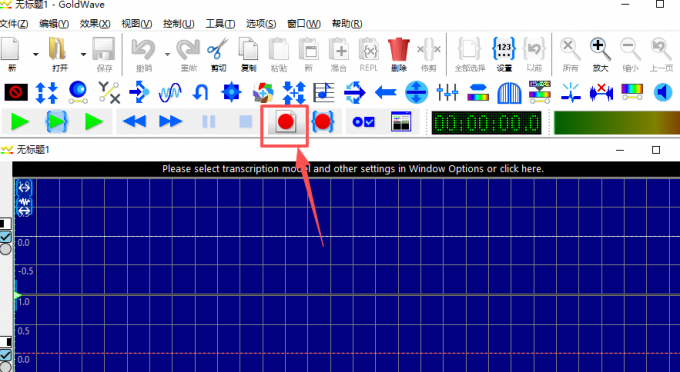This screenshot has width=680, height=372.
Task: Click the blue up-down arrows effect icon
Action: click(46, 92)
